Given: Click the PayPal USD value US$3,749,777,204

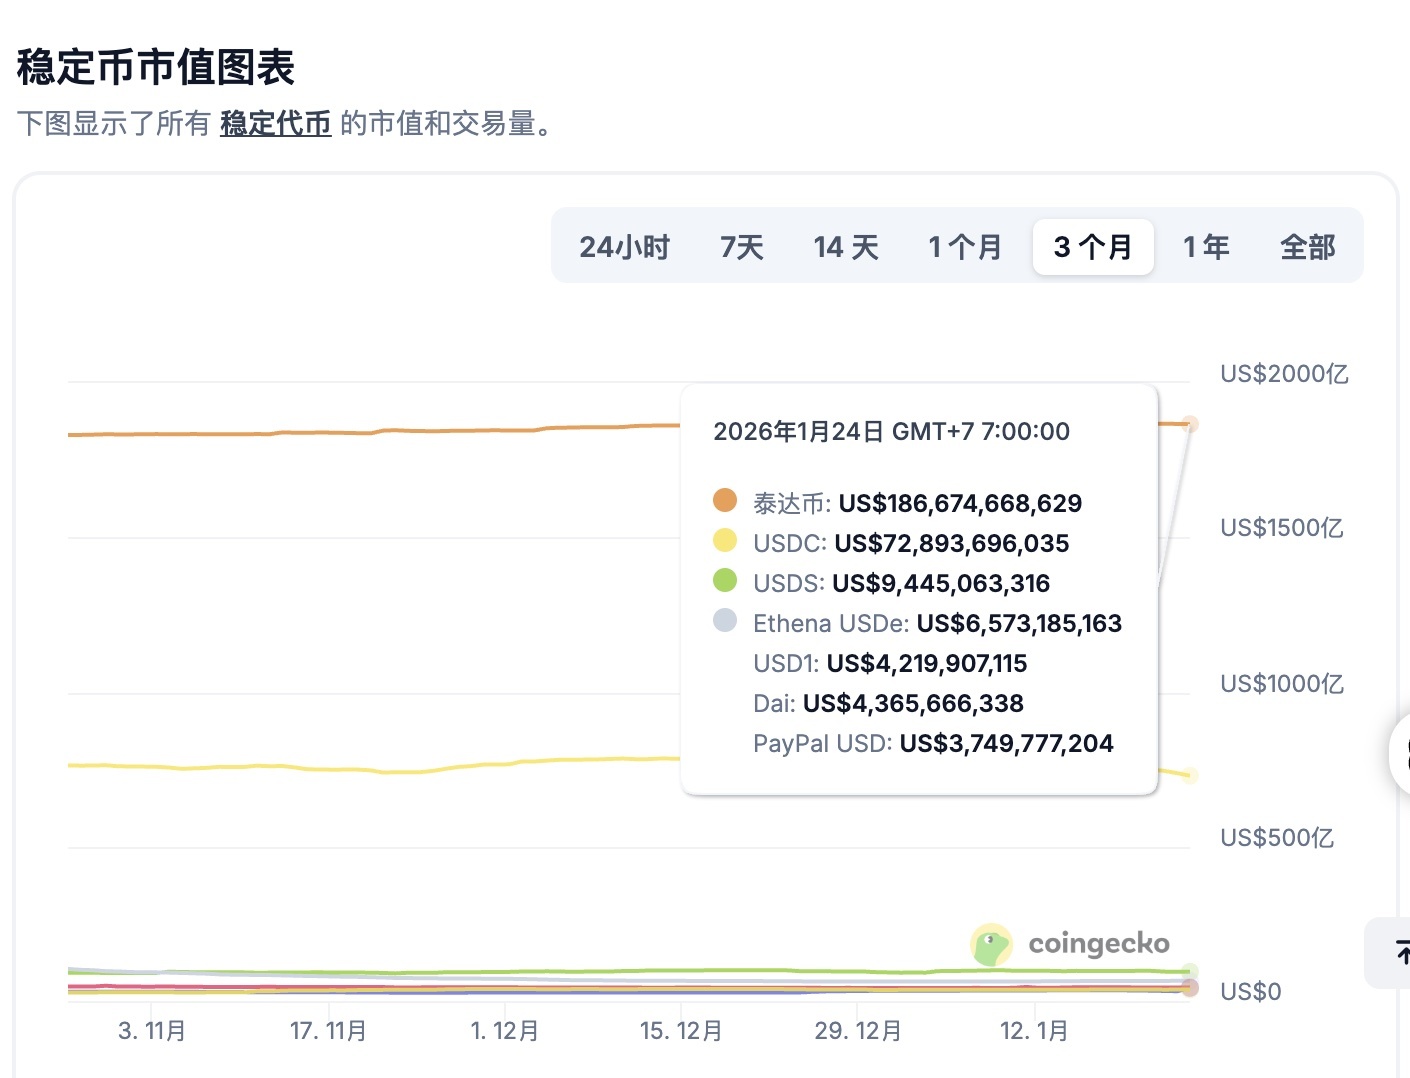Looking at the screenshot, I should click(x=1006, y=743).
